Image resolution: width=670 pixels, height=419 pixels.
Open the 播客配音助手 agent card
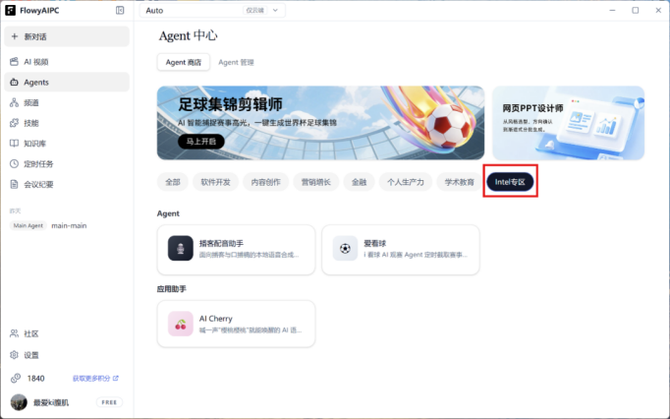click(x=236, y=250)
